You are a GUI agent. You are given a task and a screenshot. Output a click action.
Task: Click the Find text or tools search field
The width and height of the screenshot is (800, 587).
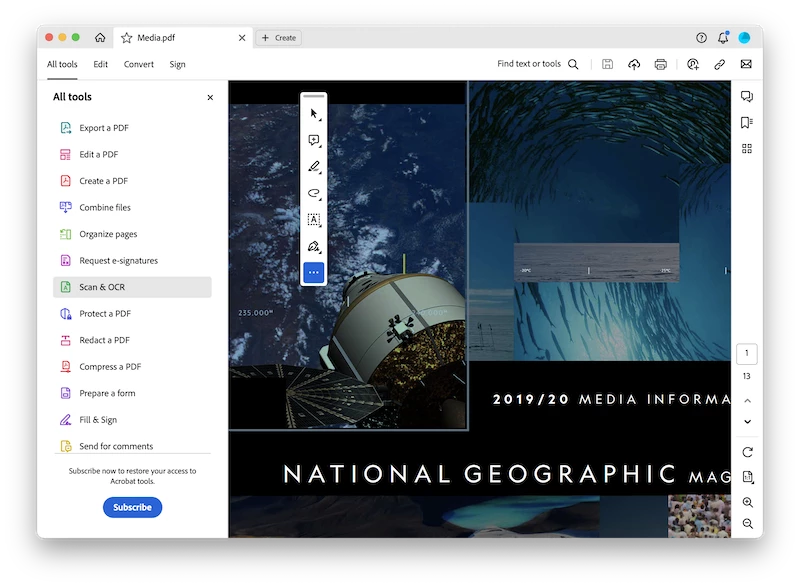(529, 64)
